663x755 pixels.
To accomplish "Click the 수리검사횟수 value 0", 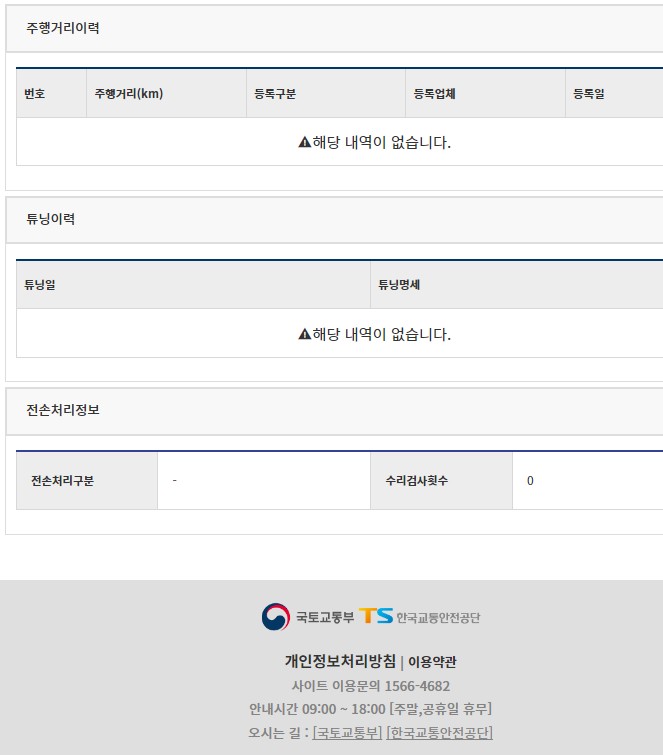I will click(x=530, y=481).
